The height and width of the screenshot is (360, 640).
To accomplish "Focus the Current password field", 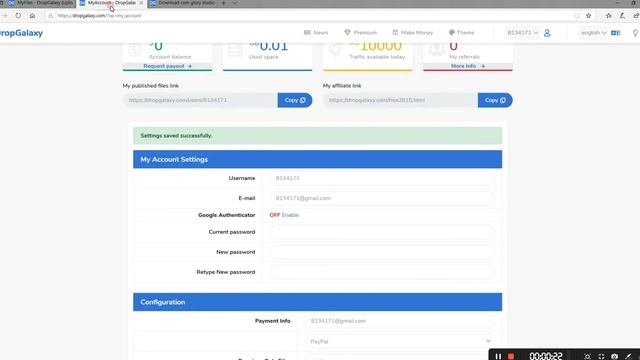I will tap(382, 232).
